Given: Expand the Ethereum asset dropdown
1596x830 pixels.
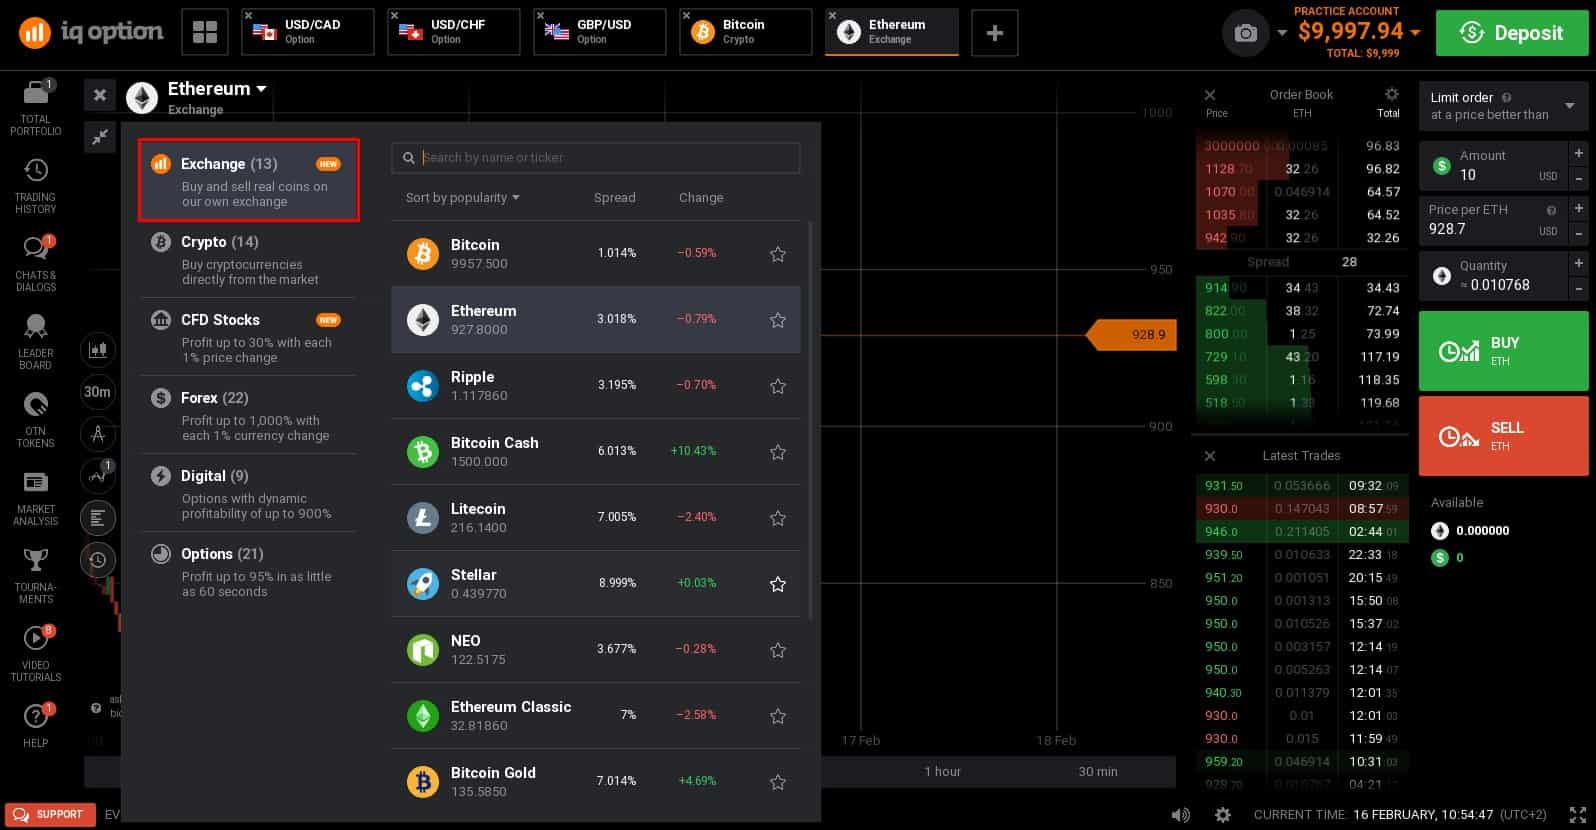Looking at the screenshot, I should [x=217, y=89].
